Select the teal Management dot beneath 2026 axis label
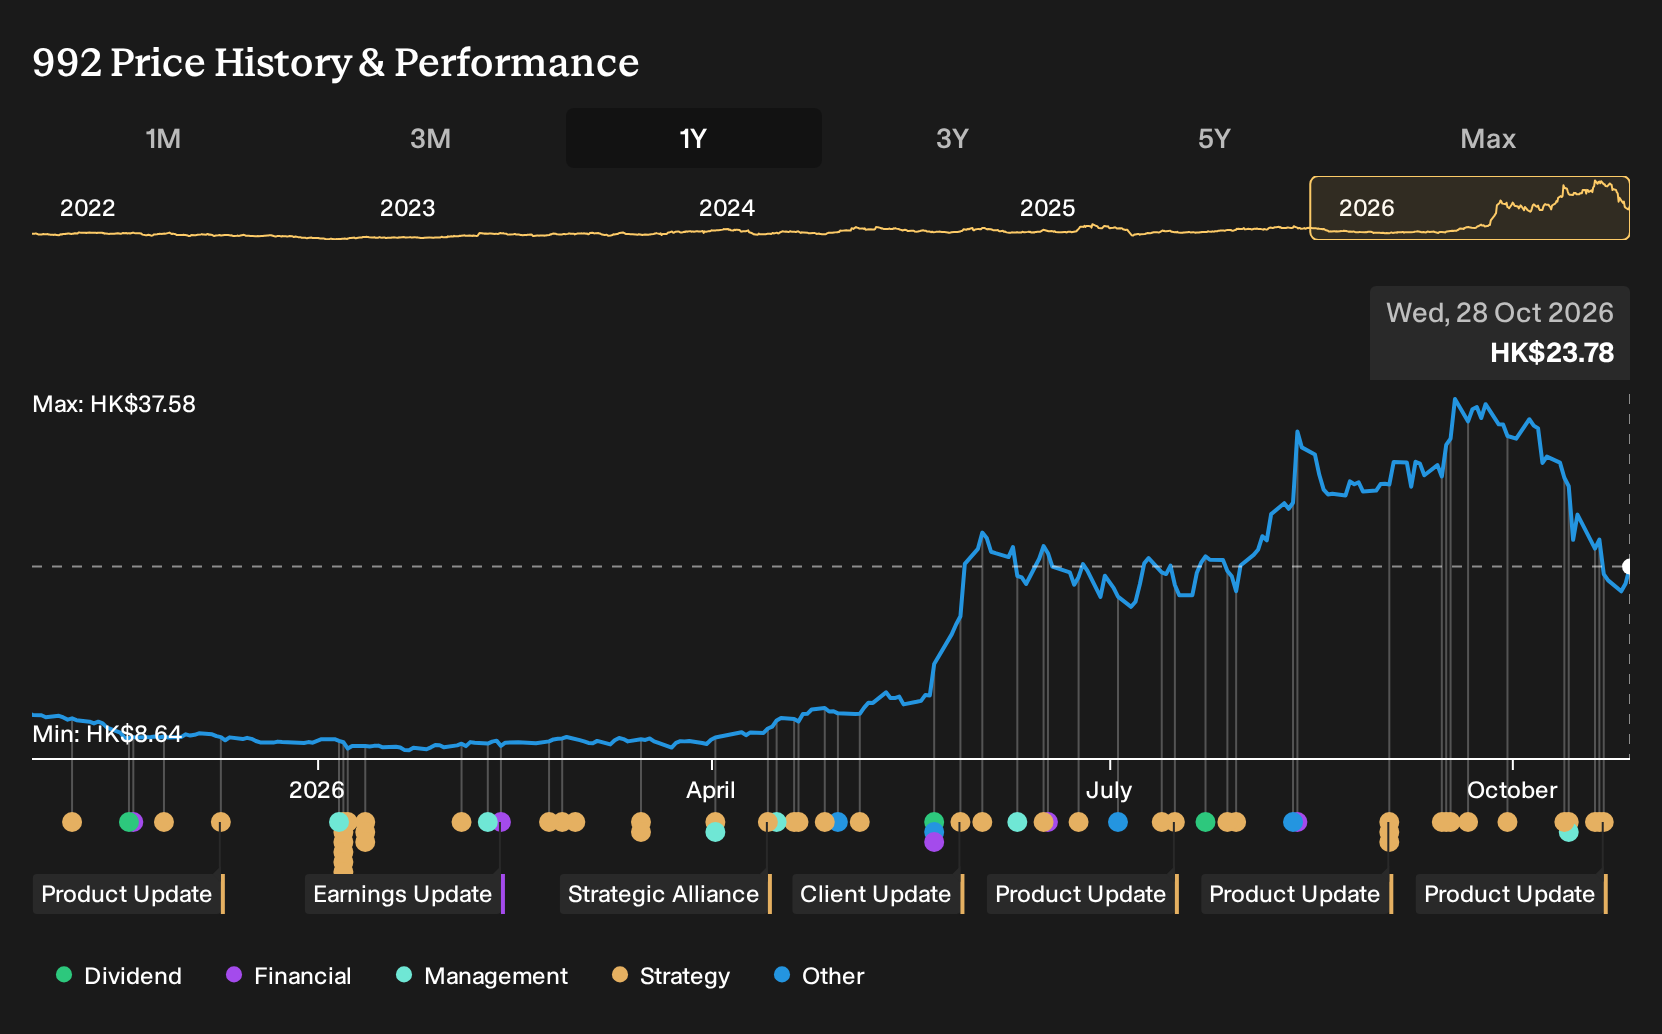The height and width of the screenshot is (1034, 1662). (339, 822)
